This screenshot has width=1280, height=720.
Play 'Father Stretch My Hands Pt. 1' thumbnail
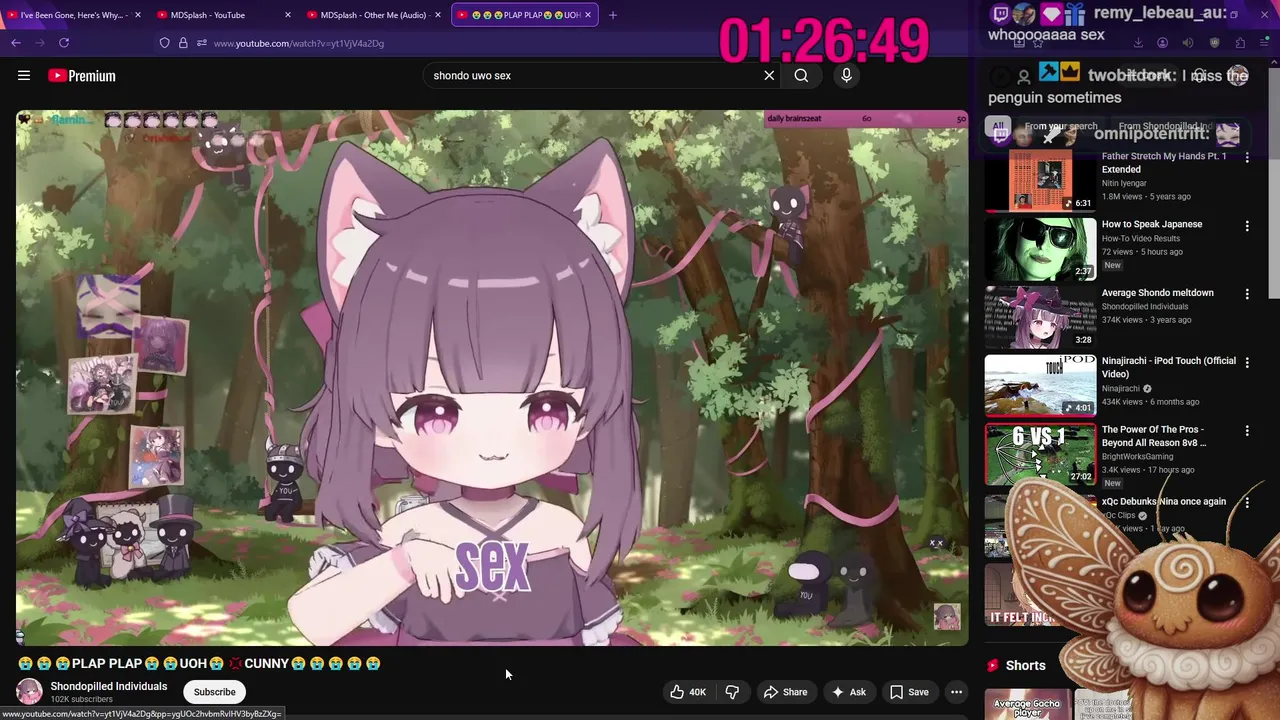1040,180
